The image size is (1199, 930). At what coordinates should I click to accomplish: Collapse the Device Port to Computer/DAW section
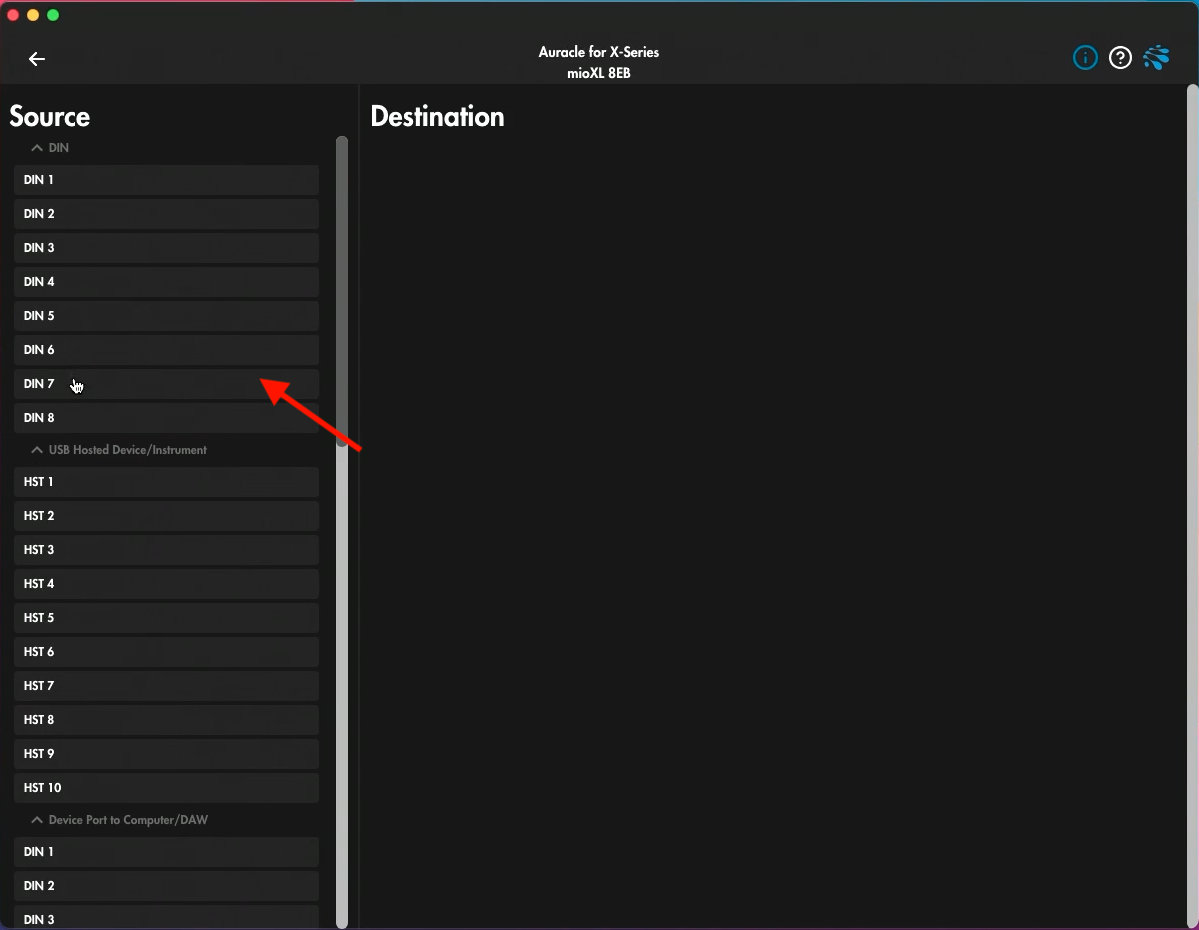37,819
